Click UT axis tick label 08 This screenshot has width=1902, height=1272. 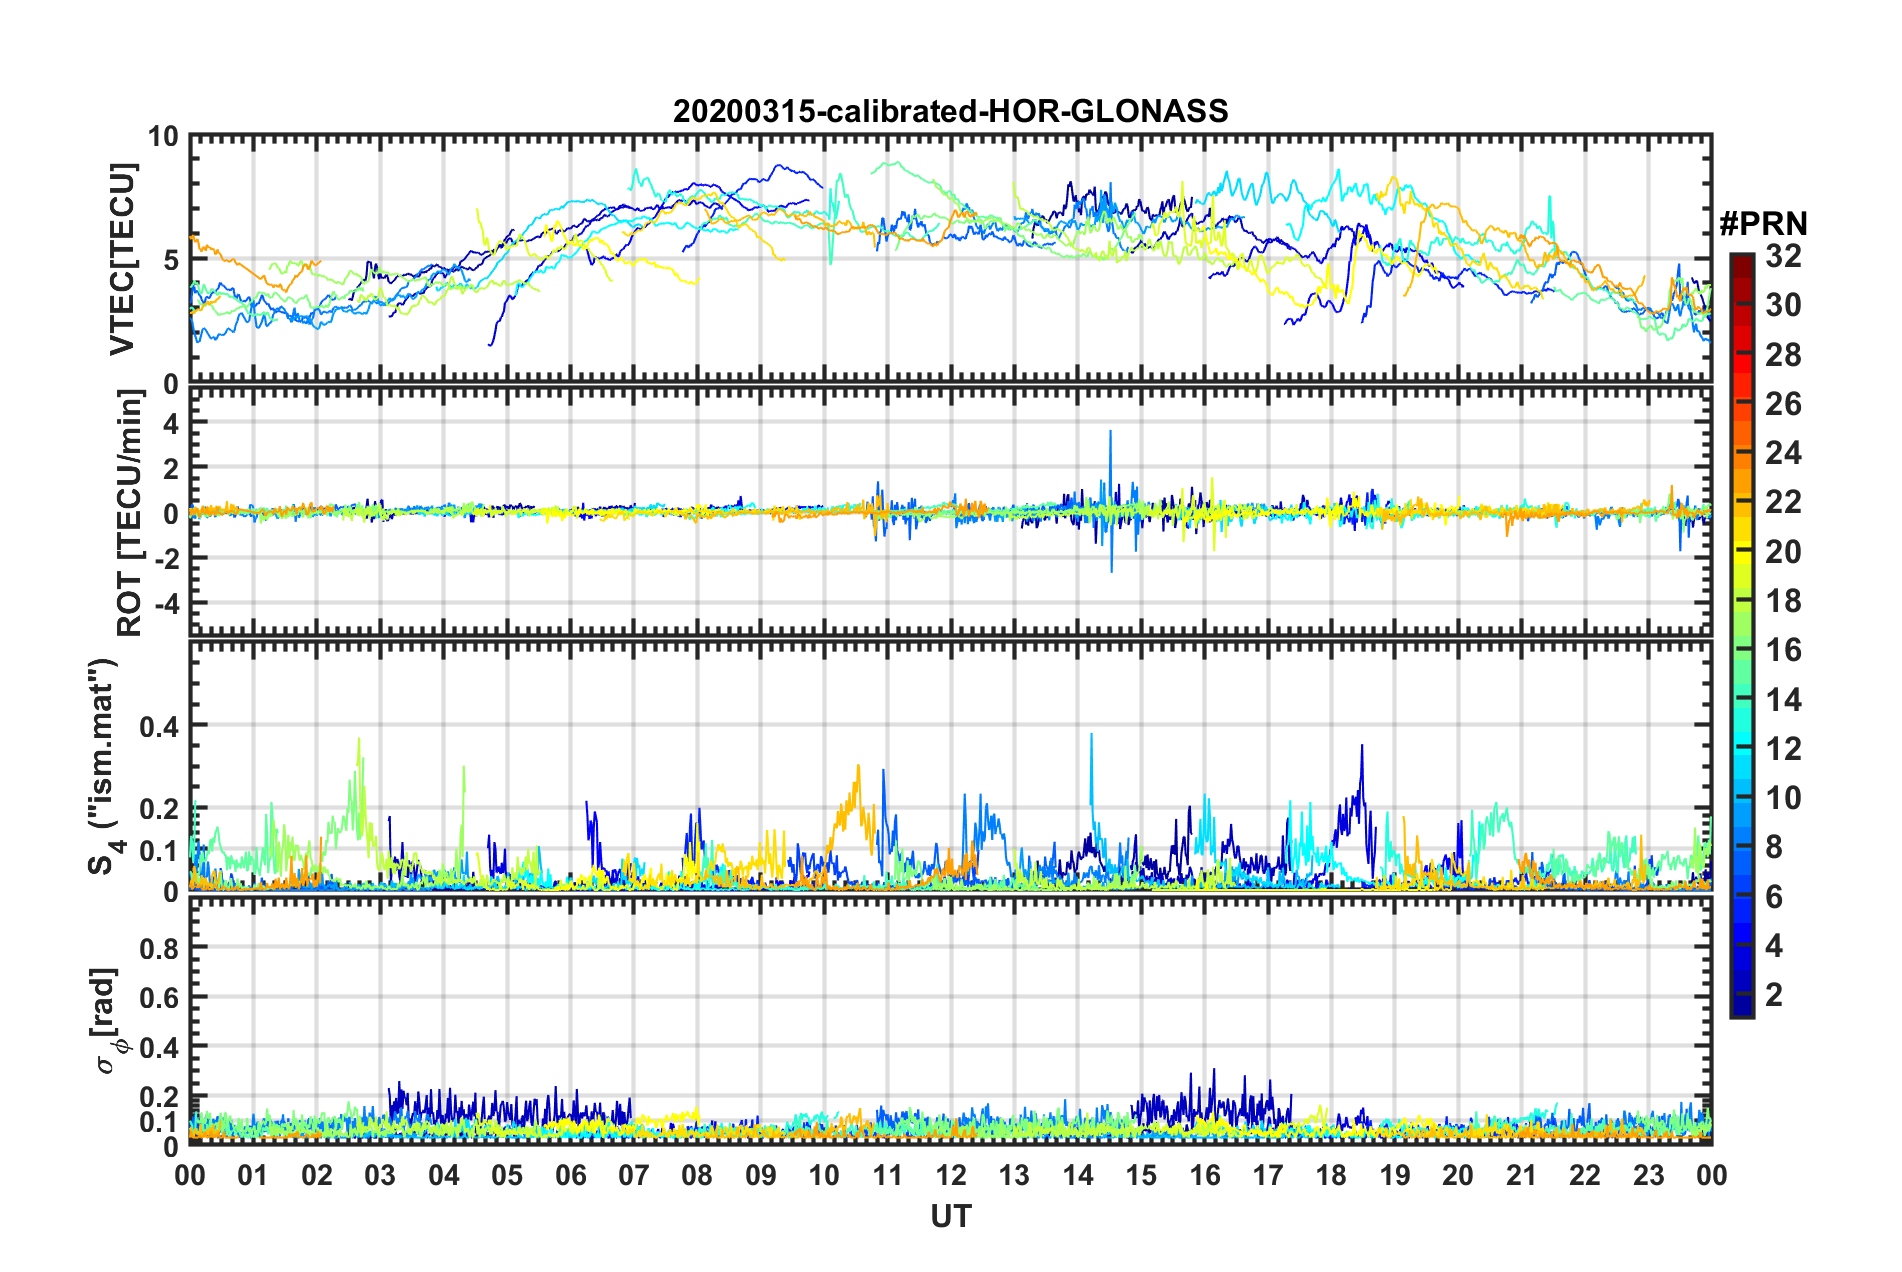tap(697, 1175)
